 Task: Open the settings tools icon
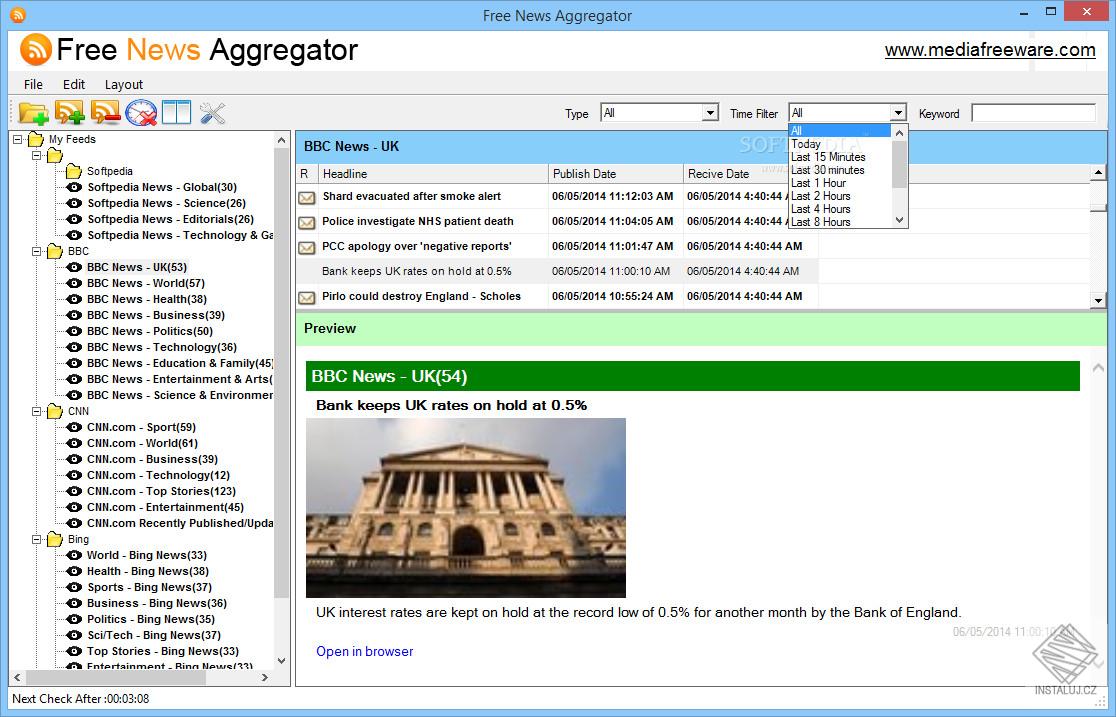[x=212, y=113]
